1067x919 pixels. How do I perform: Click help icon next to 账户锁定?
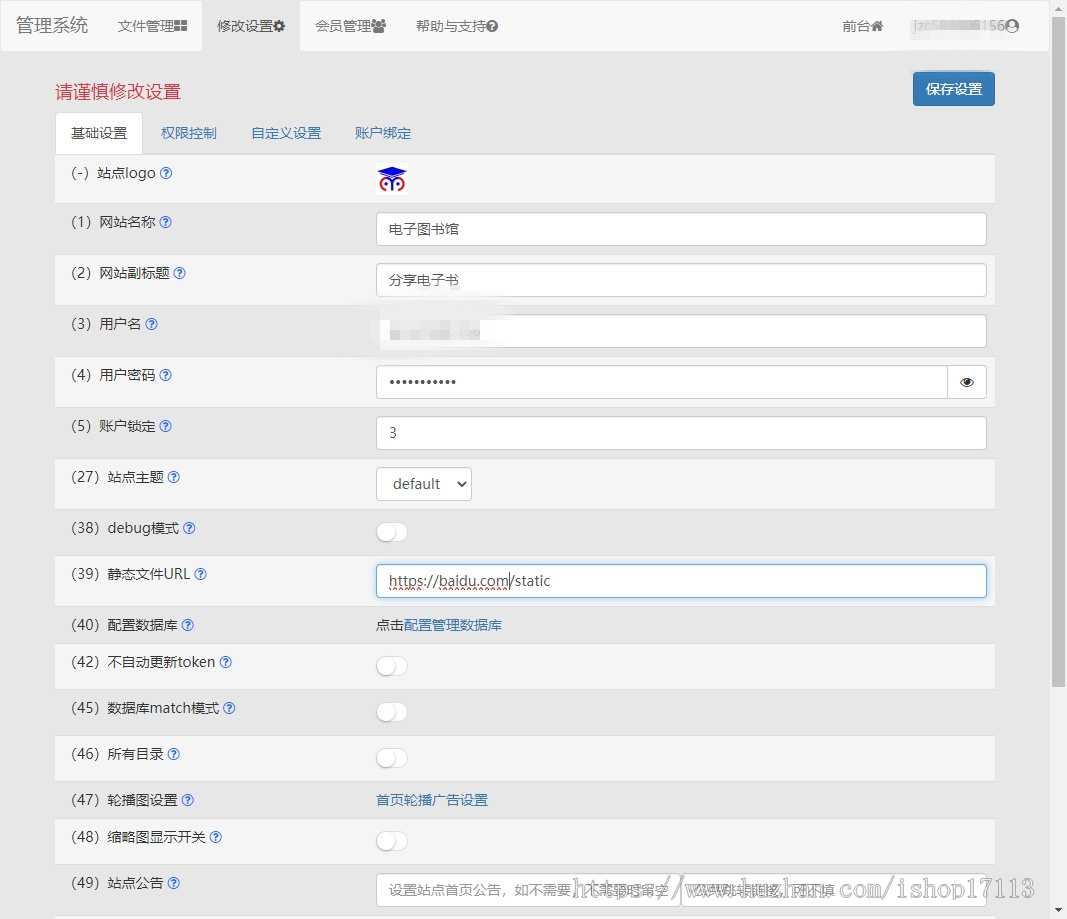(165, 426)
